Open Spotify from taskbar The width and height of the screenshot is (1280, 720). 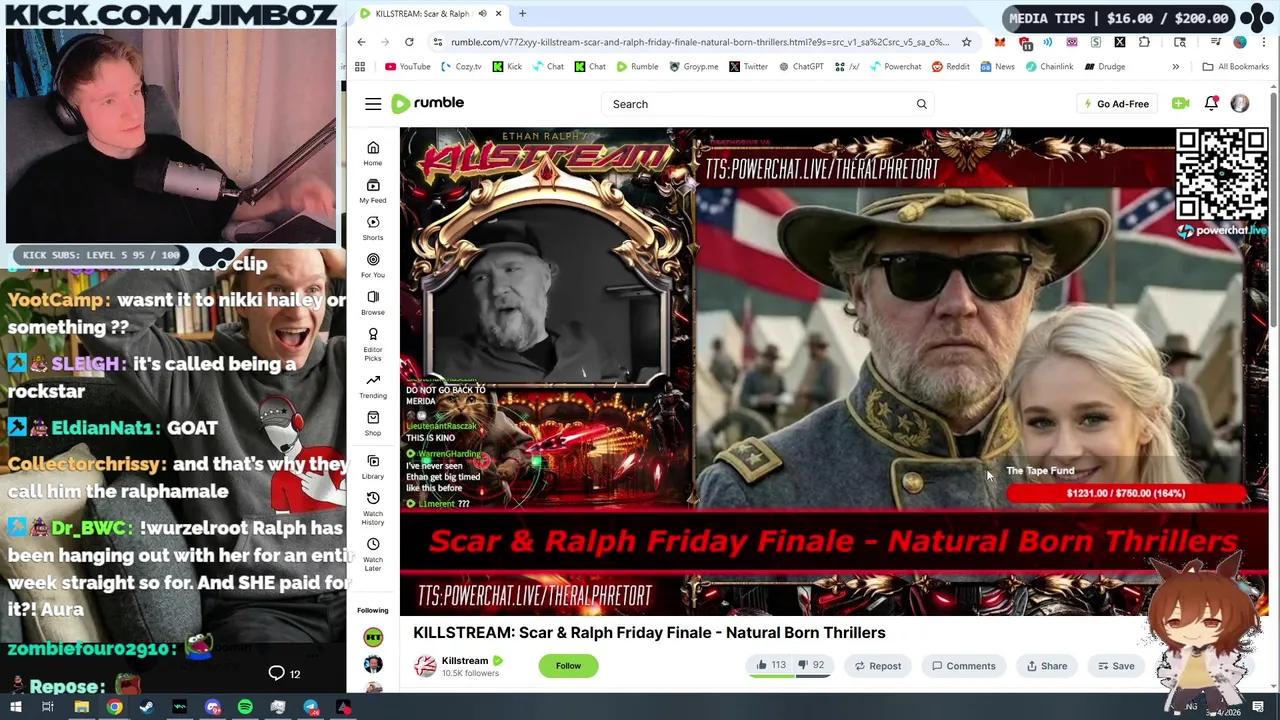pyautogui.click(x=245, y=707)
